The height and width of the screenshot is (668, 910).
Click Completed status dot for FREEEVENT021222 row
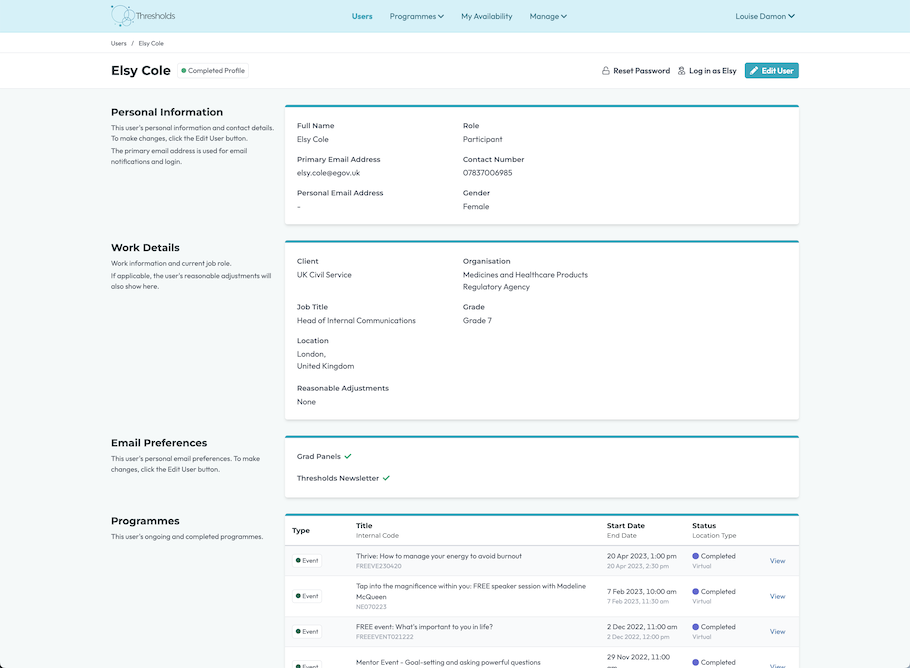point(696,627)
